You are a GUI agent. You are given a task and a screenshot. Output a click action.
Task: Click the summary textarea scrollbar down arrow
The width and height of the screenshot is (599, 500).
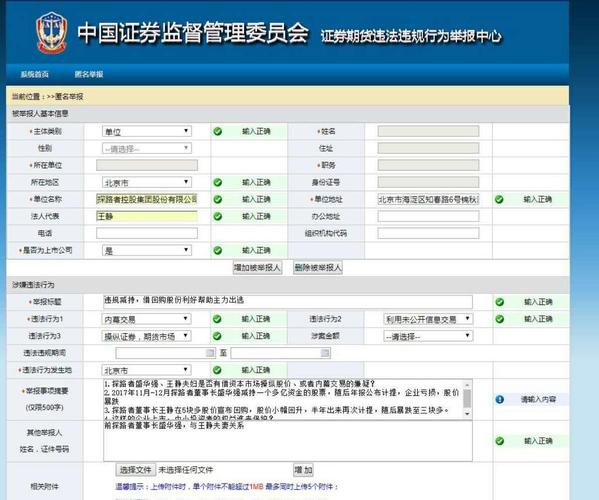[x=467, y=414]
